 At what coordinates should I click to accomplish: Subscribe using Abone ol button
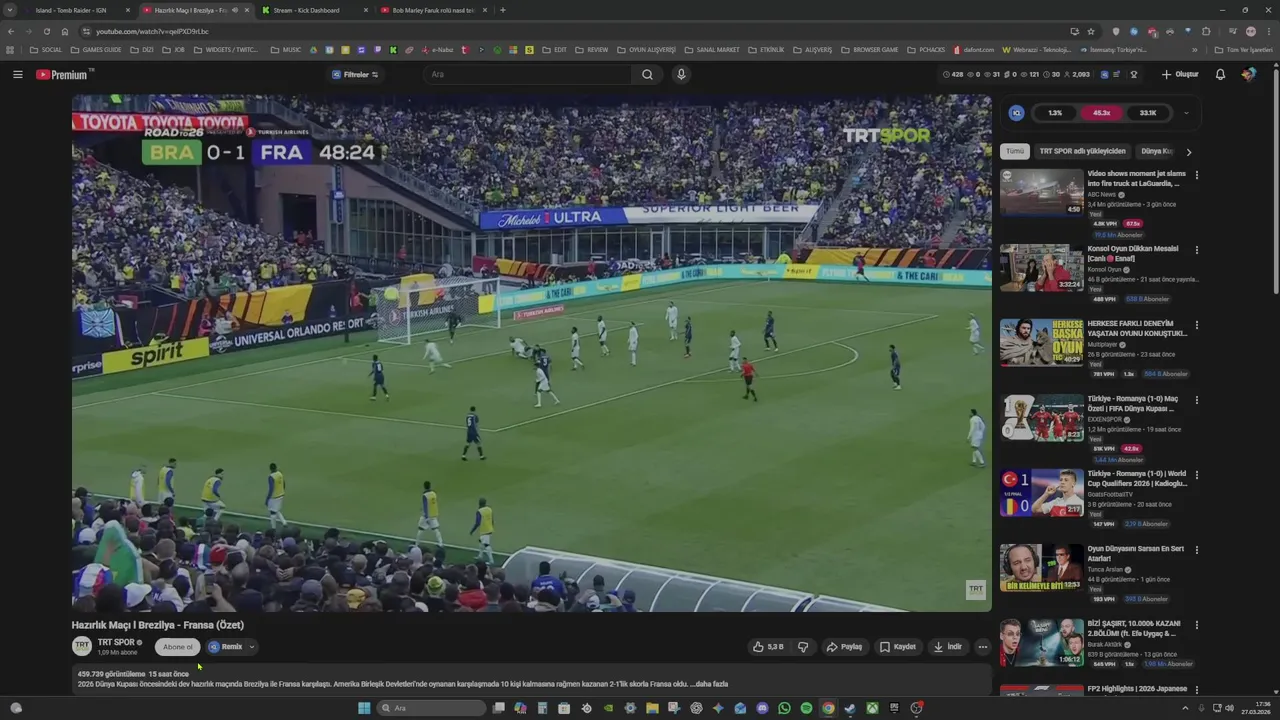pos(177,647)
